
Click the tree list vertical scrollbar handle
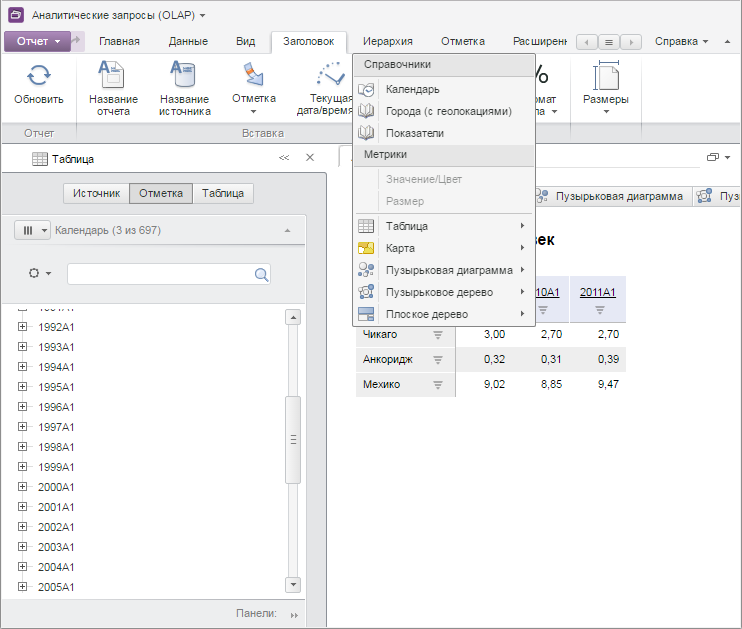click(x=293, y=438)
